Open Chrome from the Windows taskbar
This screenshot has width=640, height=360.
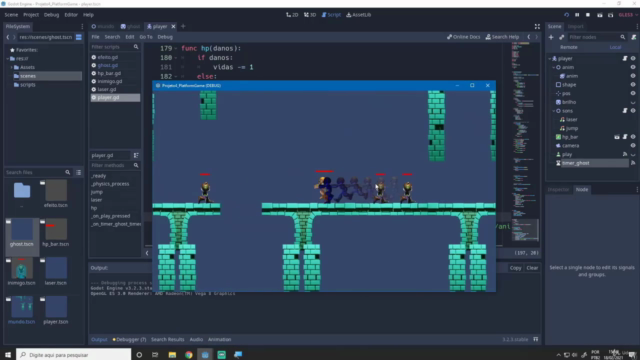click(189, 355)
